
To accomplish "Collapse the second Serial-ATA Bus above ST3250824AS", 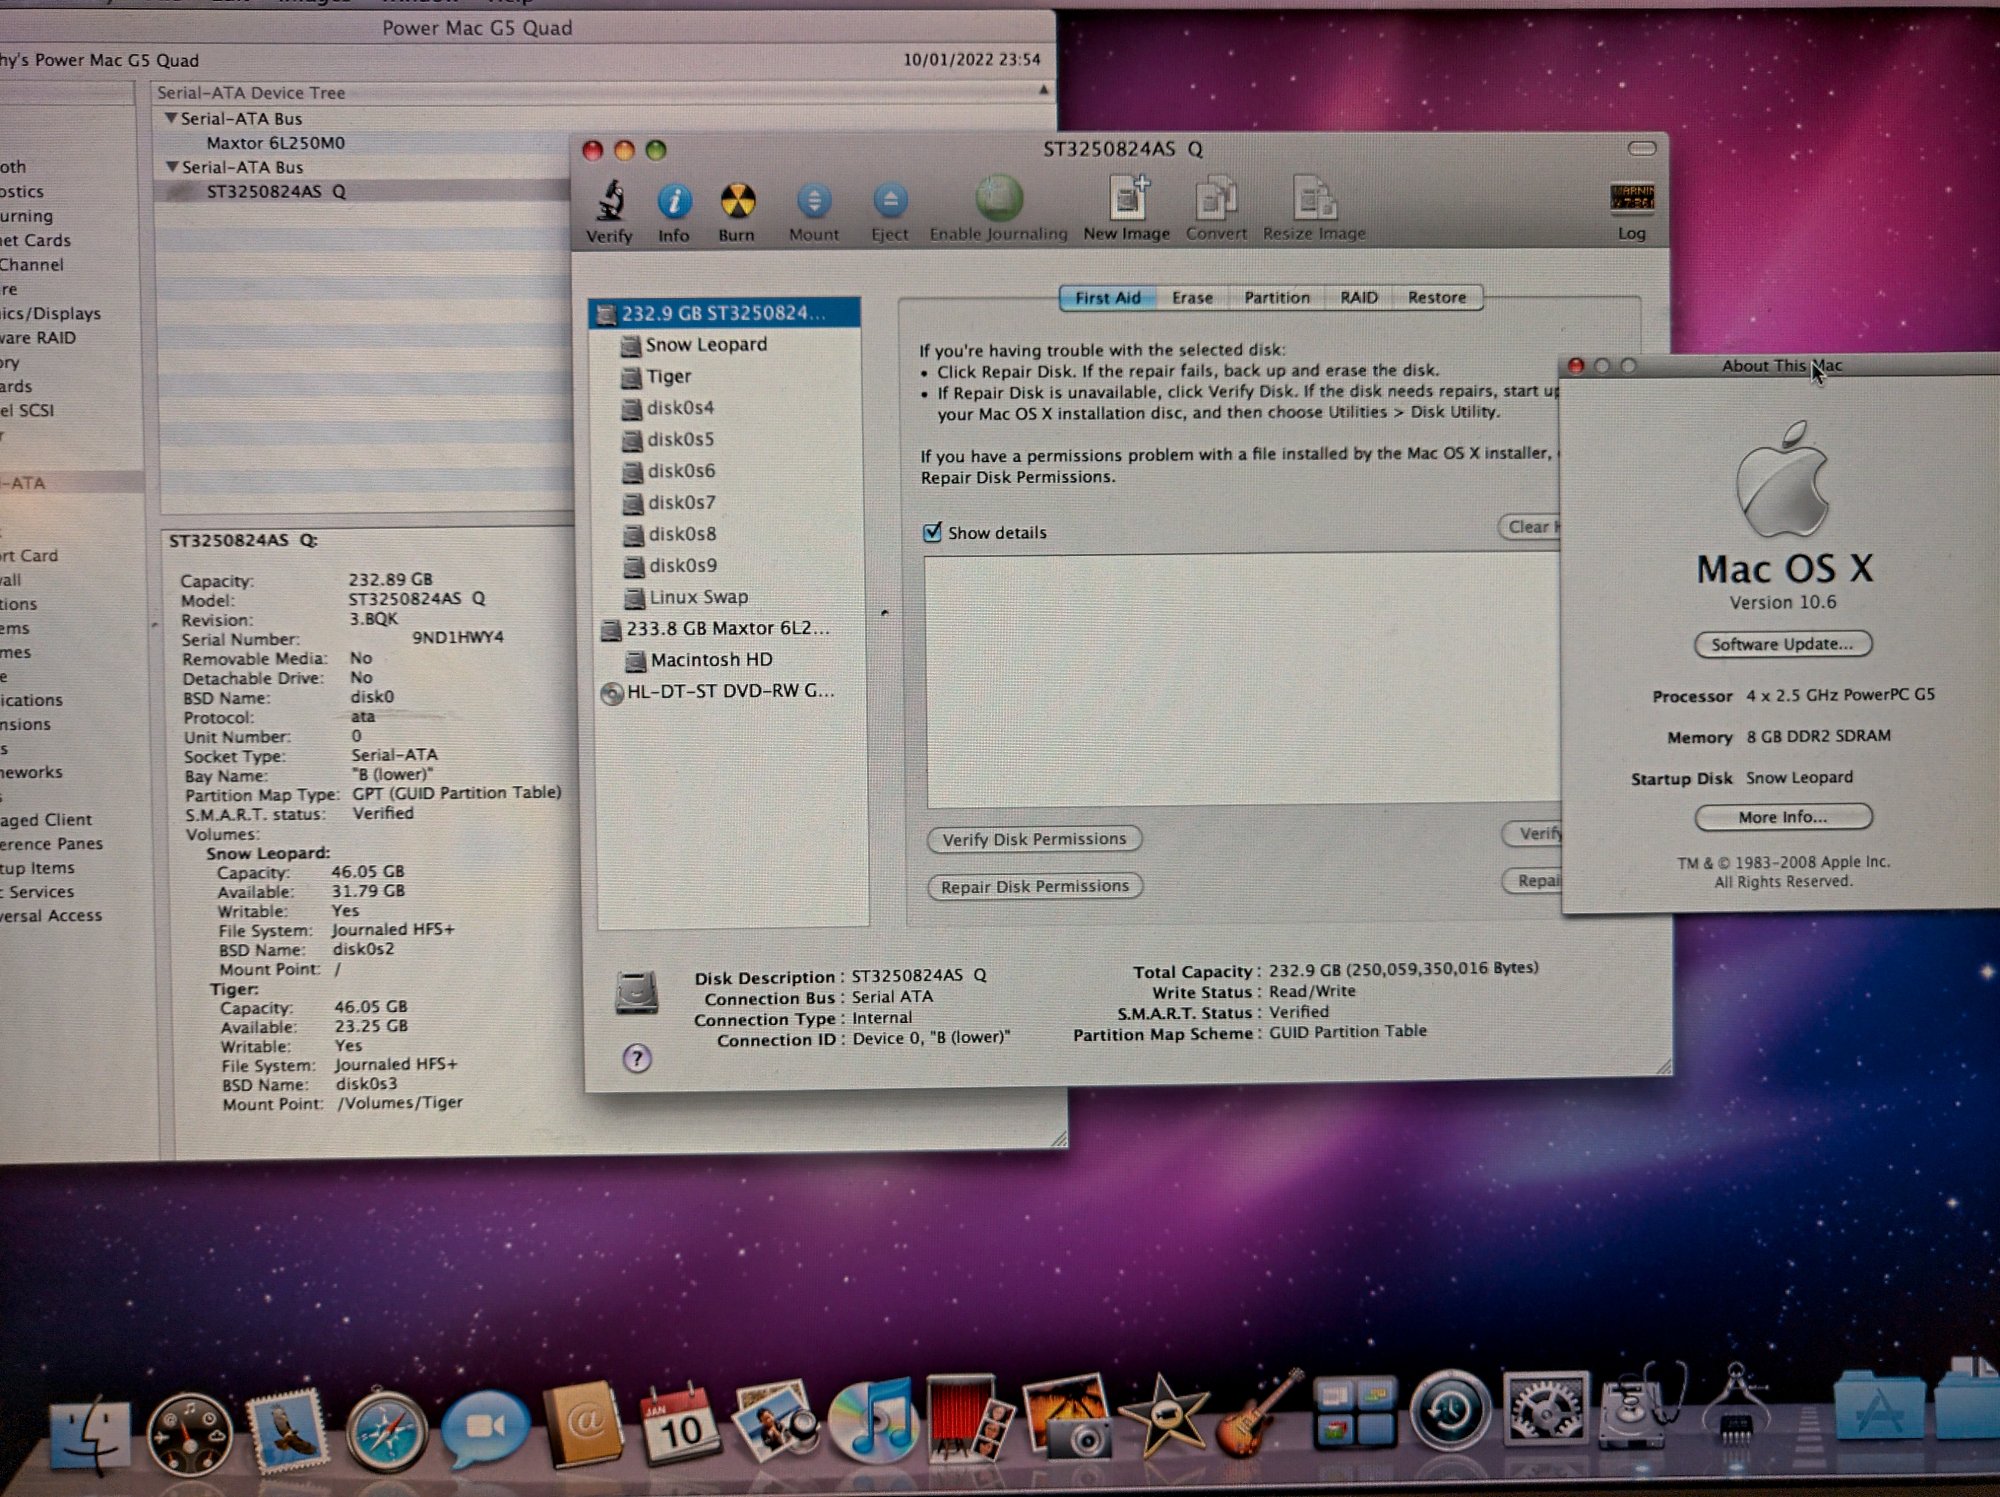I will coord(172,167).
